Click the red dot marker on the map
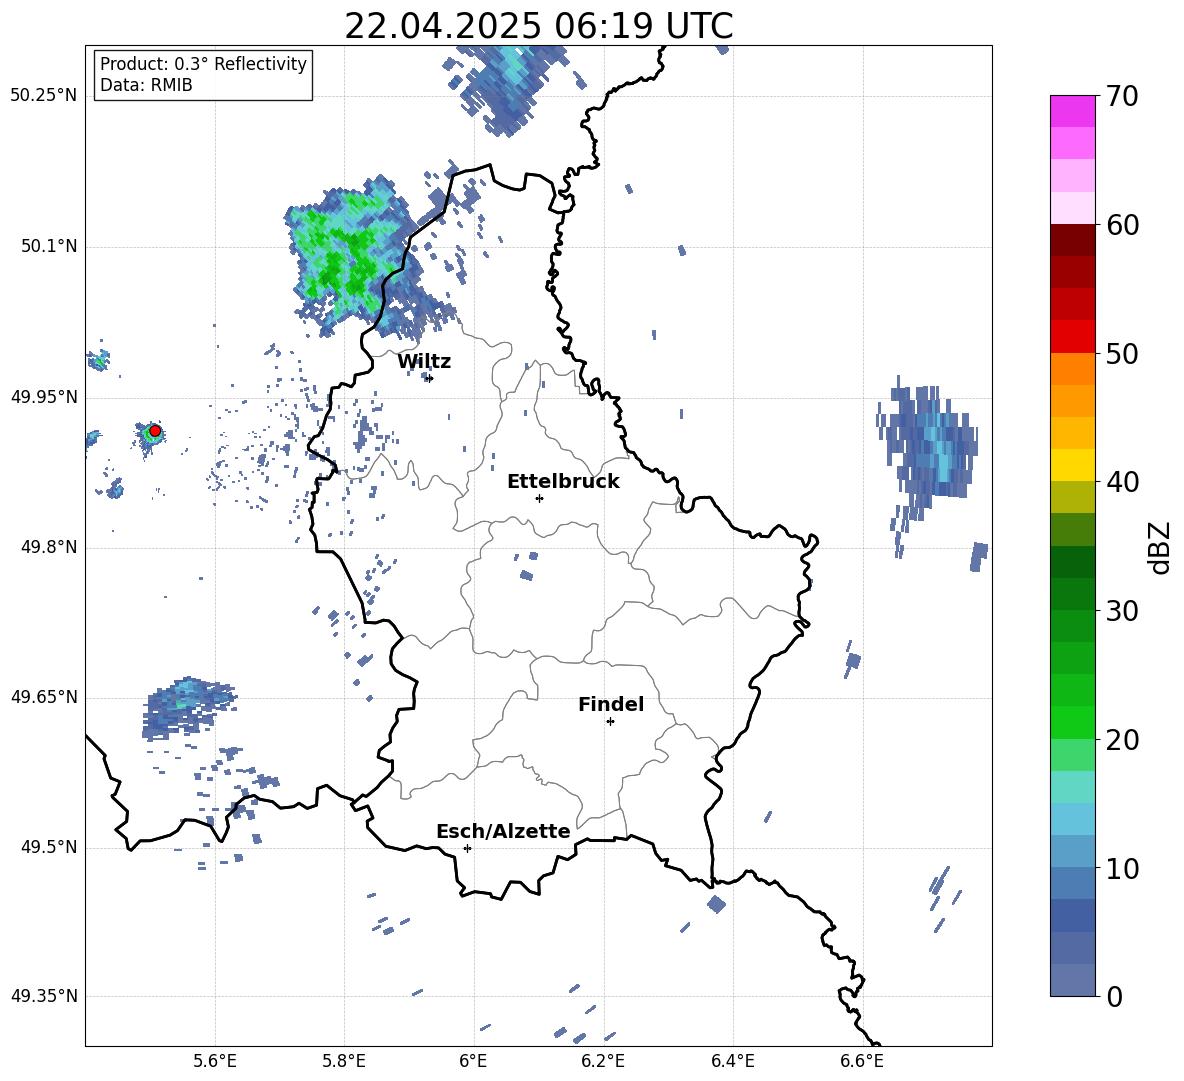 [x=155, y=431]
